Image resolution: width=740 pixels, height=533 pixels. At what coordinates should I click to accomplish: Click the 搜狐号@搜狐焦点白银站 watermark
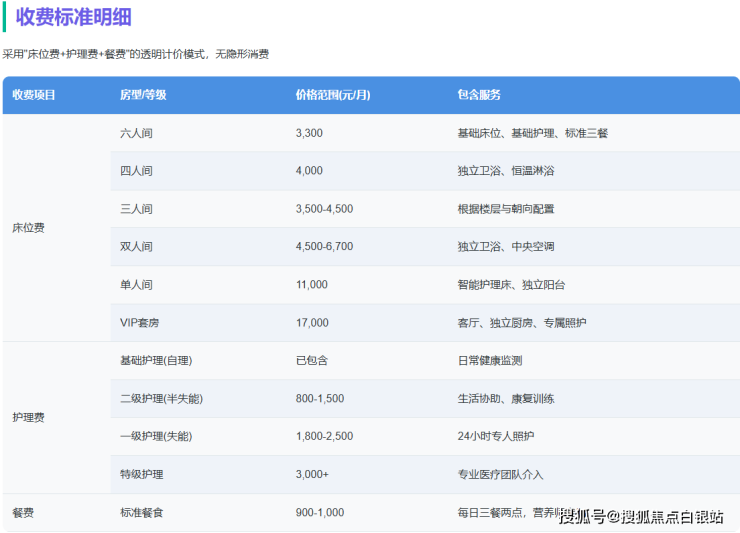tap(641, 517)
